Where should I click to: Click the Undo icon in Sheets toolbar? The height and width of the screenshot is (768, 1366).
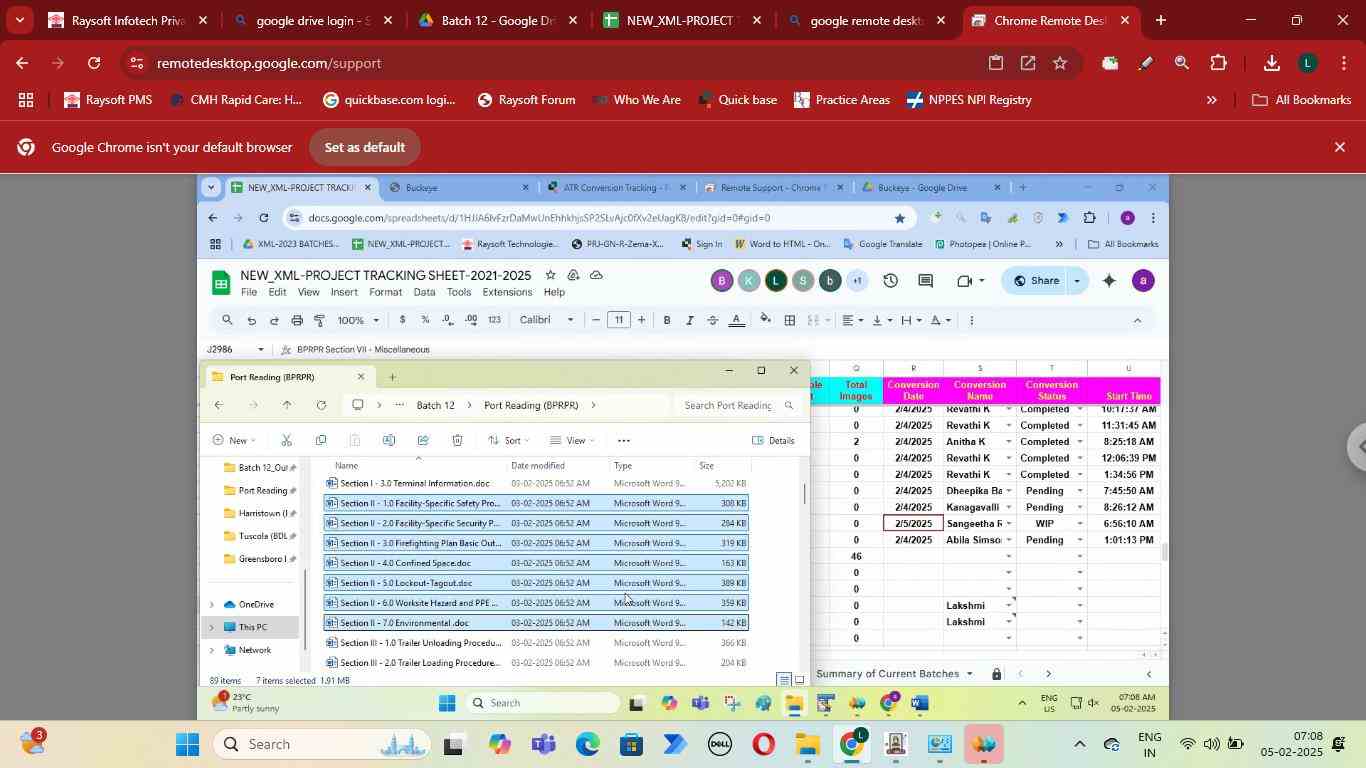[x=251, y=320]
